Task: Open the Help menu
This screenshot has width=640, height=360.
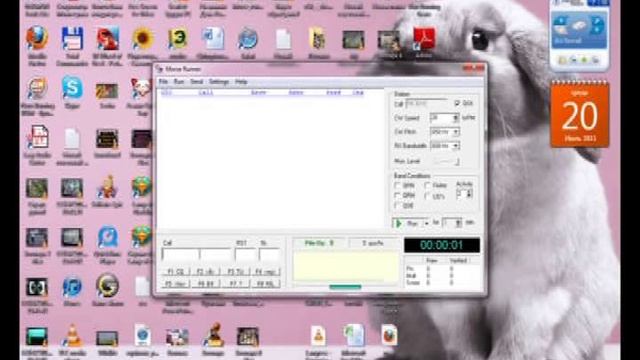Action: coord(241,82)
